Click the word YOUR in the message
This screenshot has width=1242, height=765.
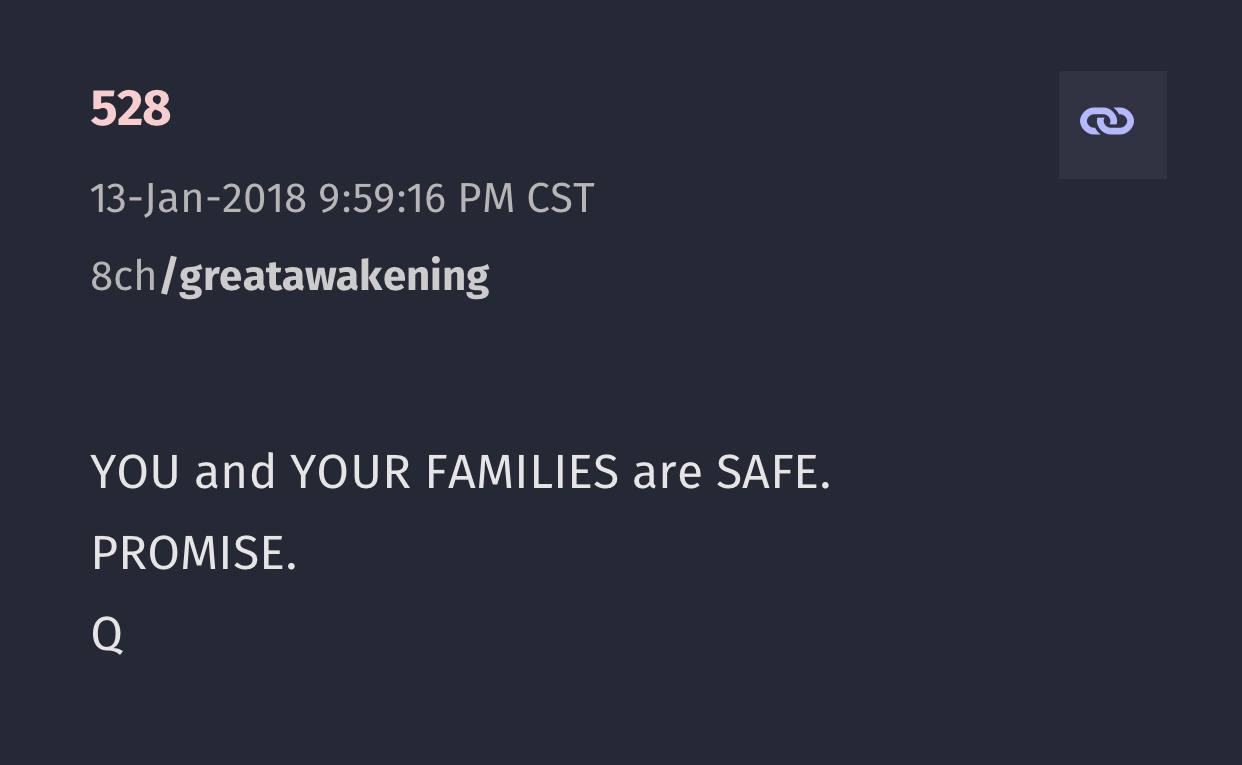[x=350, y=472]
